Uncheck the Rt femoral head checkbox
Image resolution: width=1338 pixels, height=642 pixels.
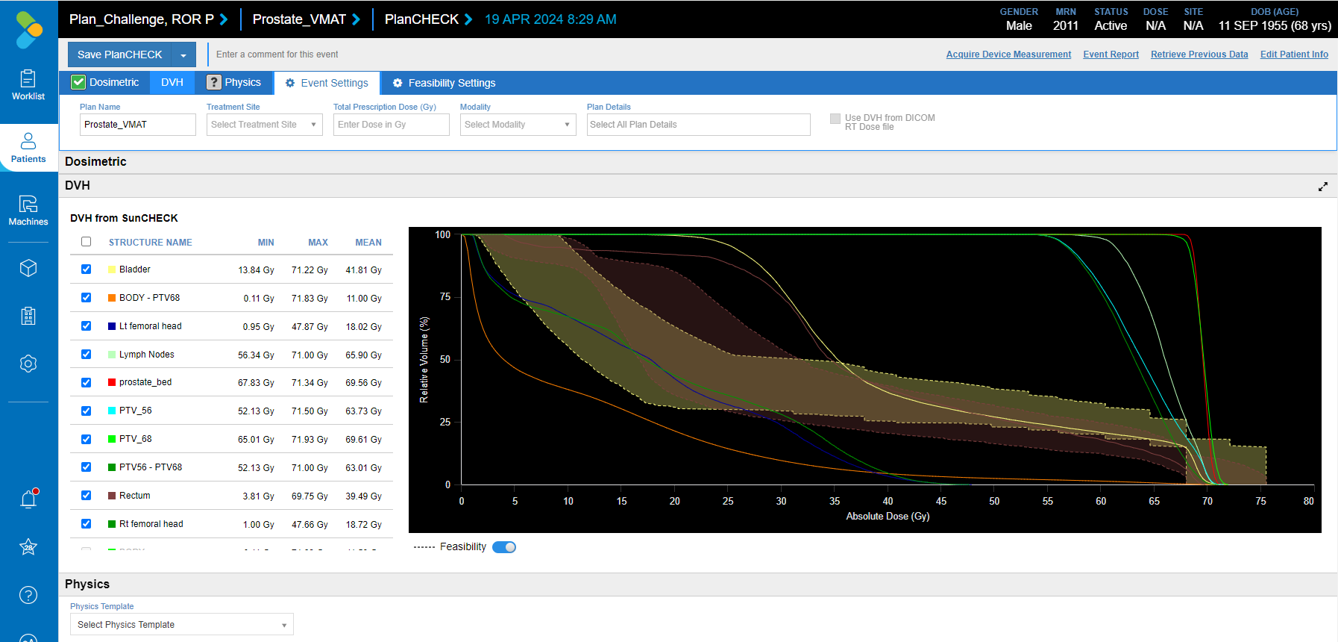pos(86,523)
